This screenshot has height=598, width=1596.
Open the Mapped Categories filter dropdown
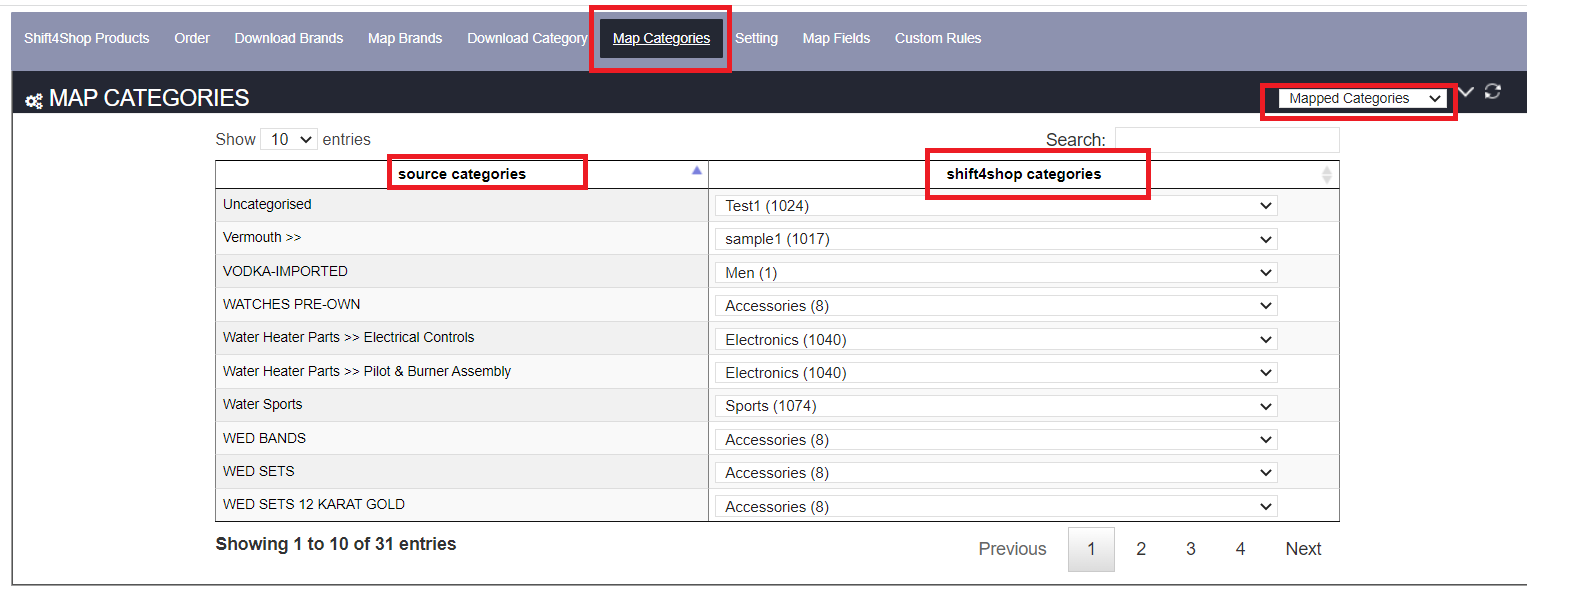click(x=1363, y=98)
